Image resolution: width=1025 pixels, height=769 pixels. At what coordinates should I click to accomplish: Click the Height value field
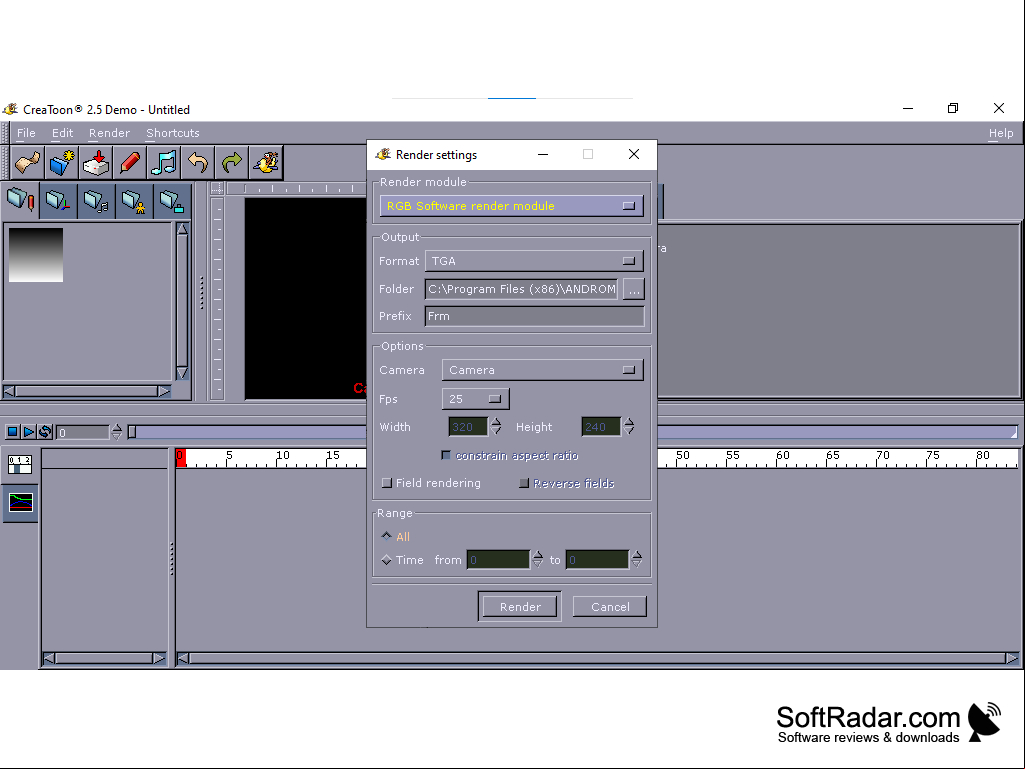point(601,427)
